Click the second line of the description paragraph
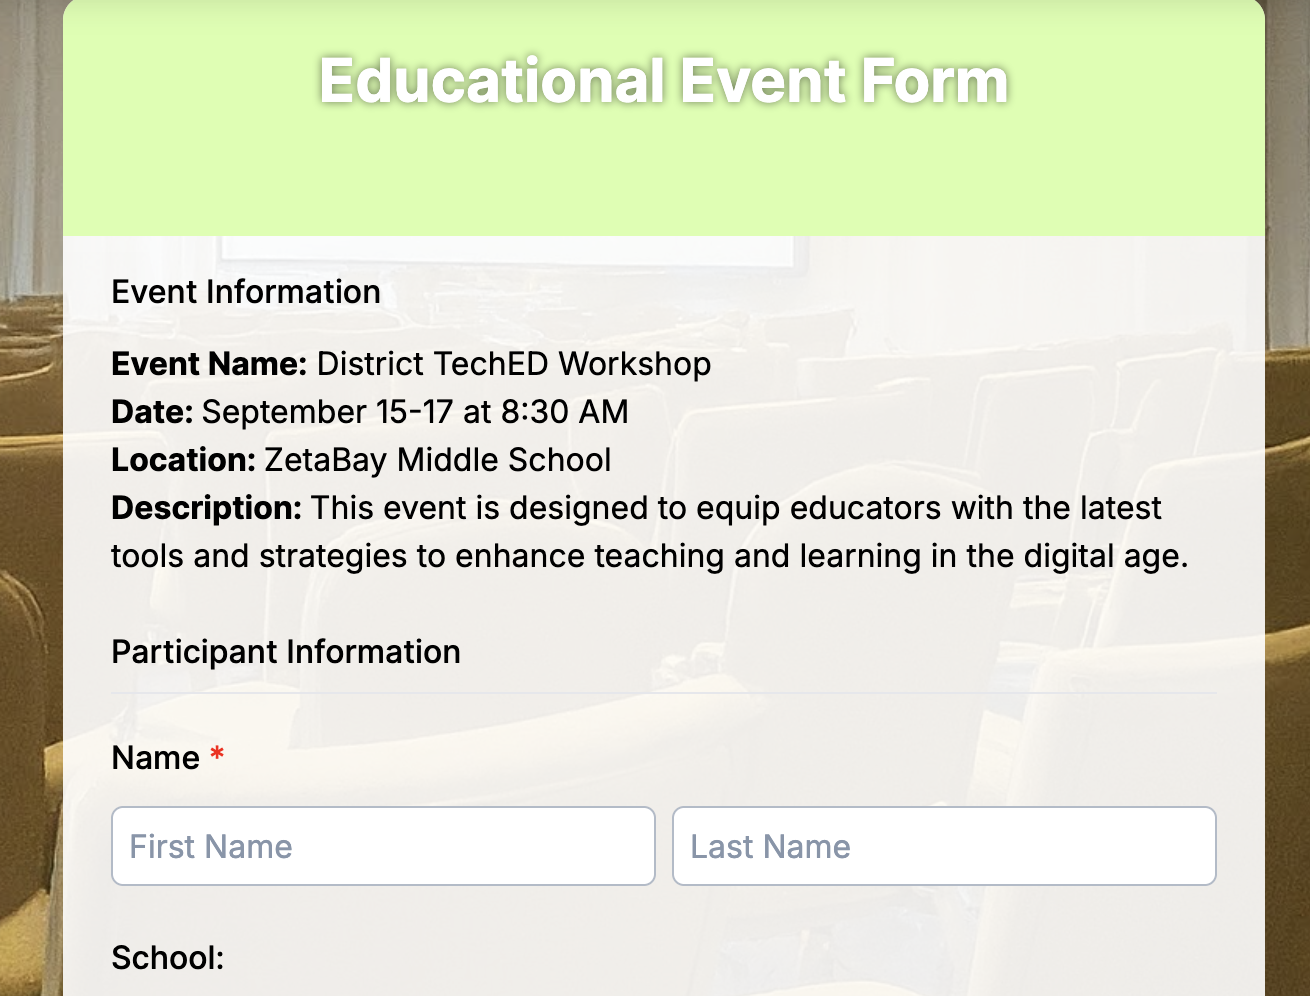The width and height of the screenshot is (1310, 996). (650, 556)
